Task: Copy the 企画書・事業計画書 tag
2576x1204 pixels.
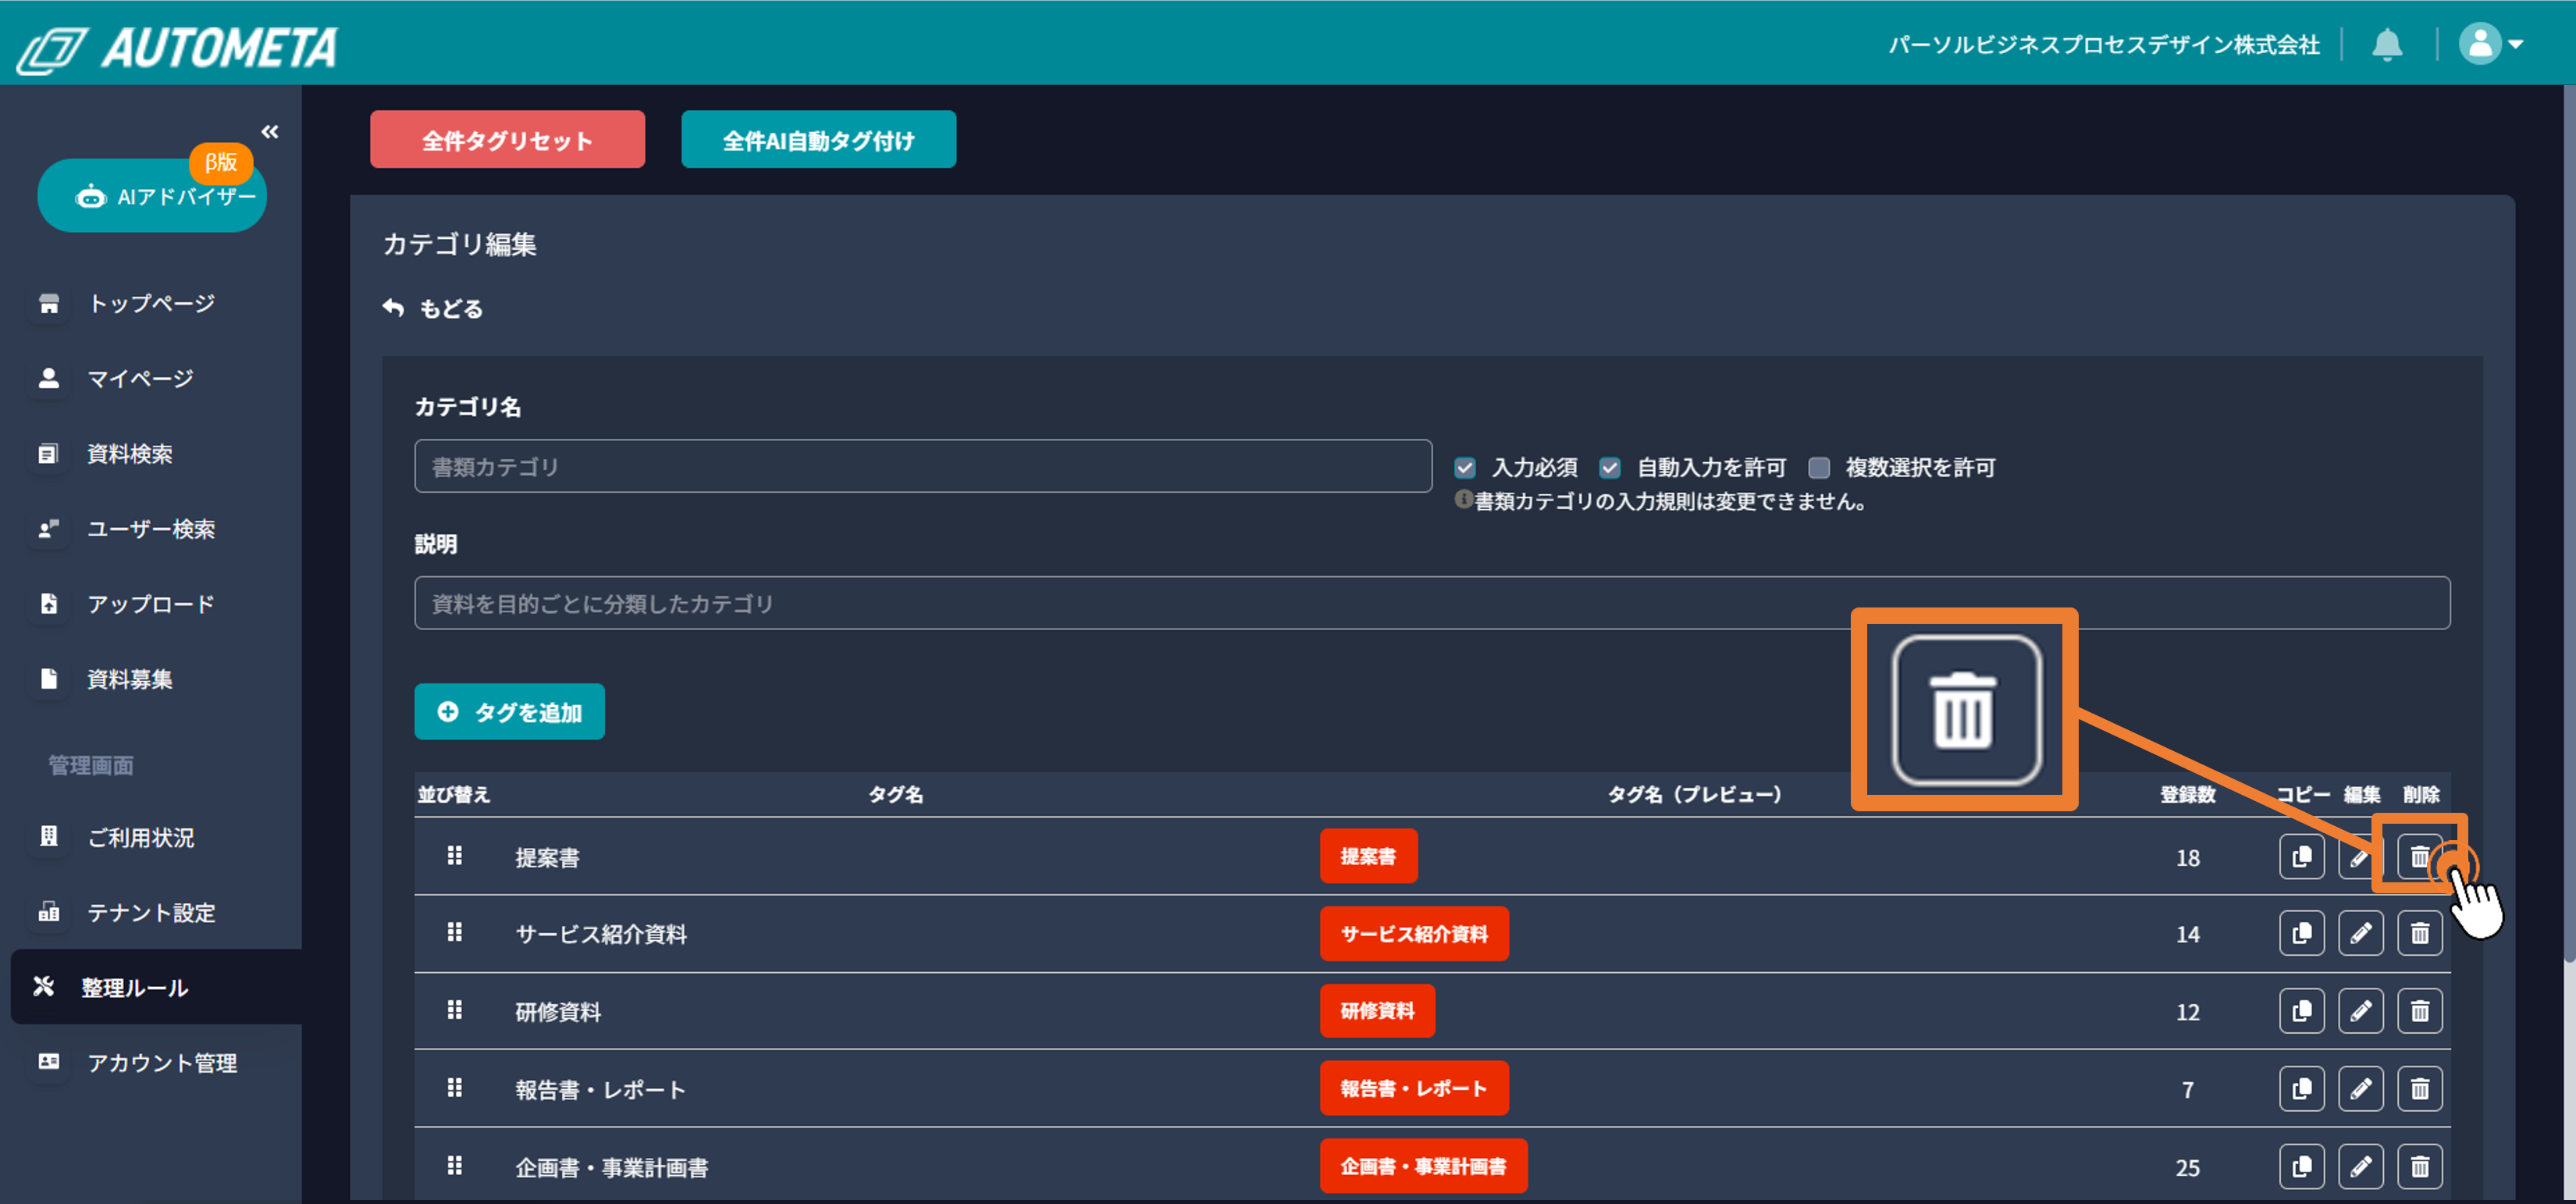Action: 2301,1166
